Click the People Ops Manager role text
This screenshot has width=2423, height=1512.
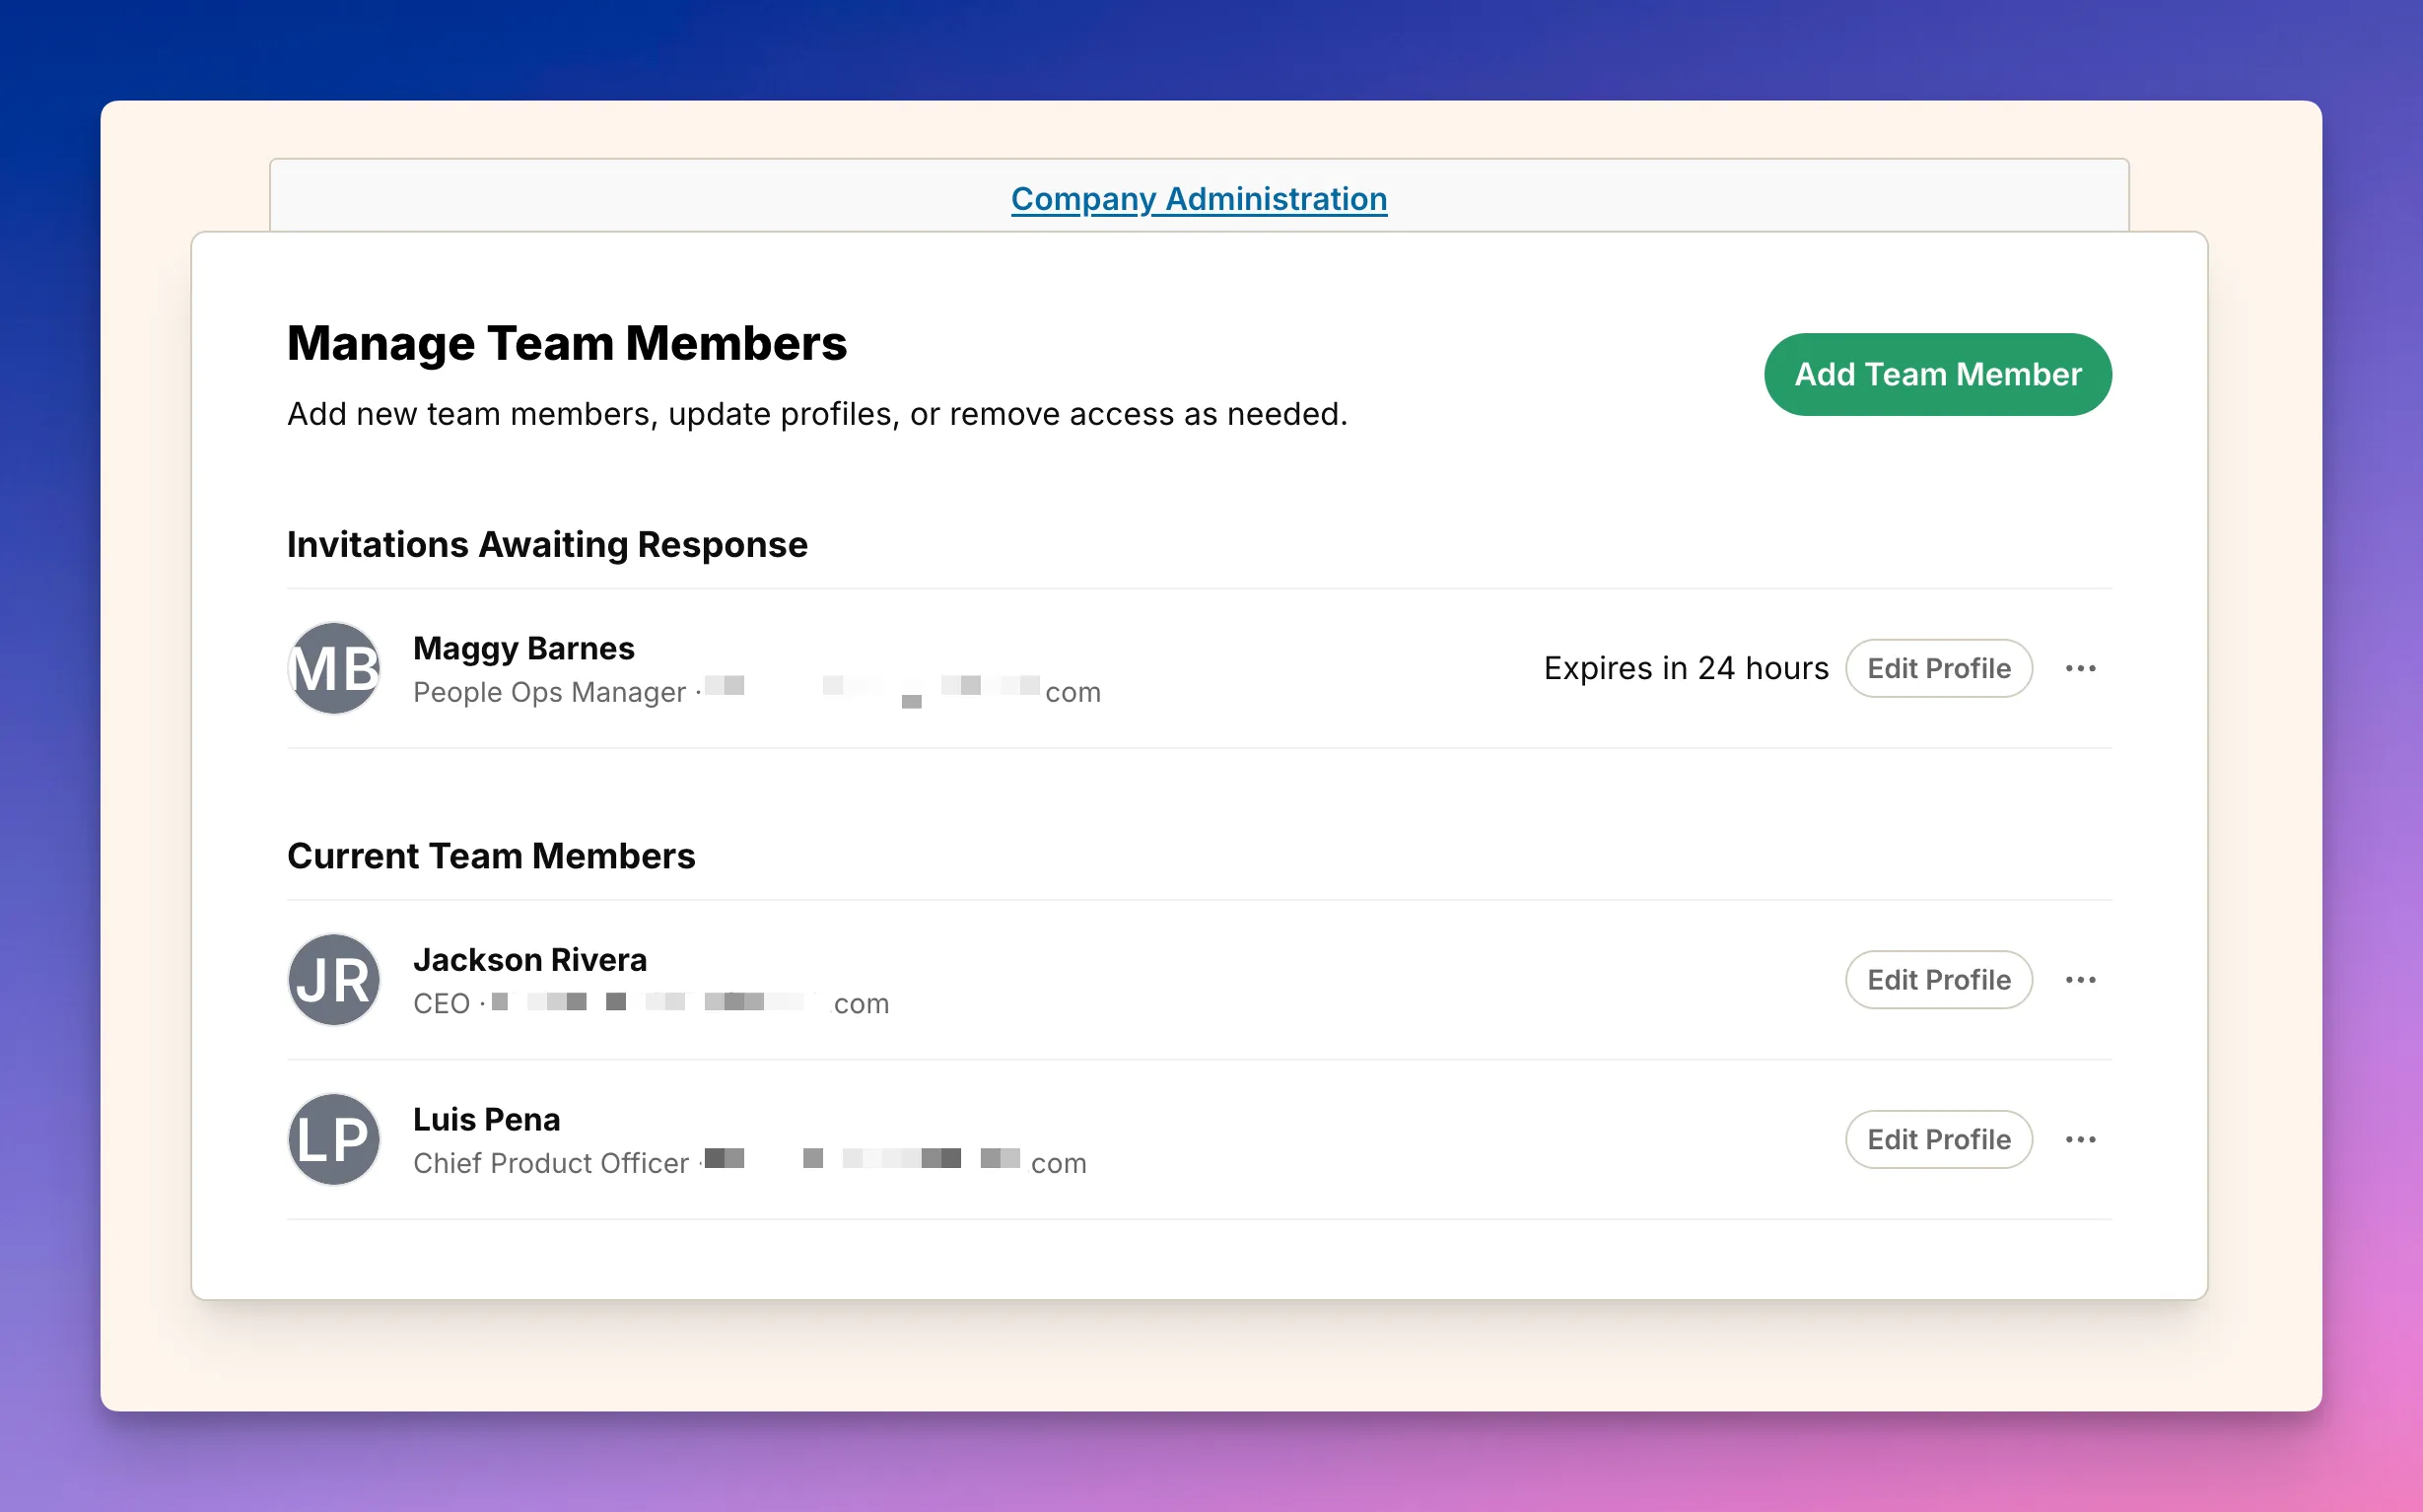point(549,692)
